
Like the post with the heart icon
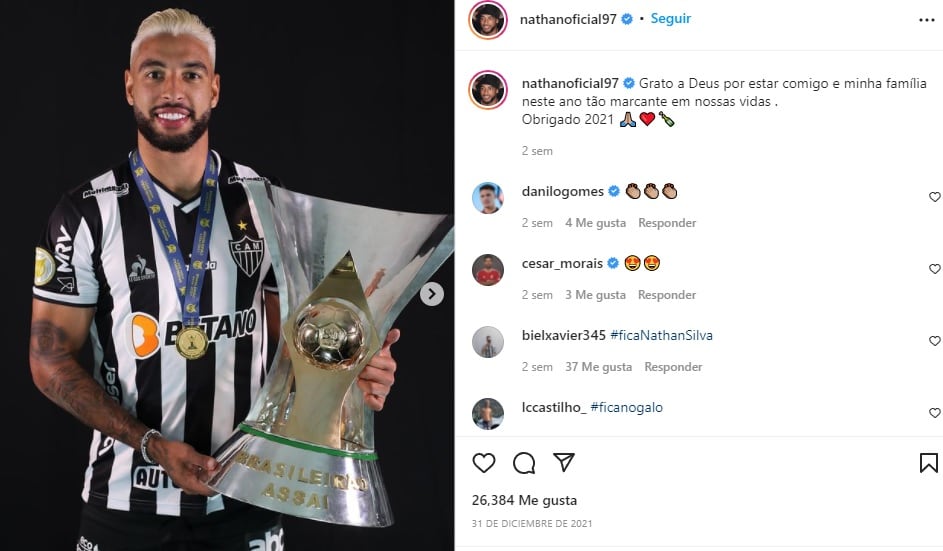(x=484, y=463)
